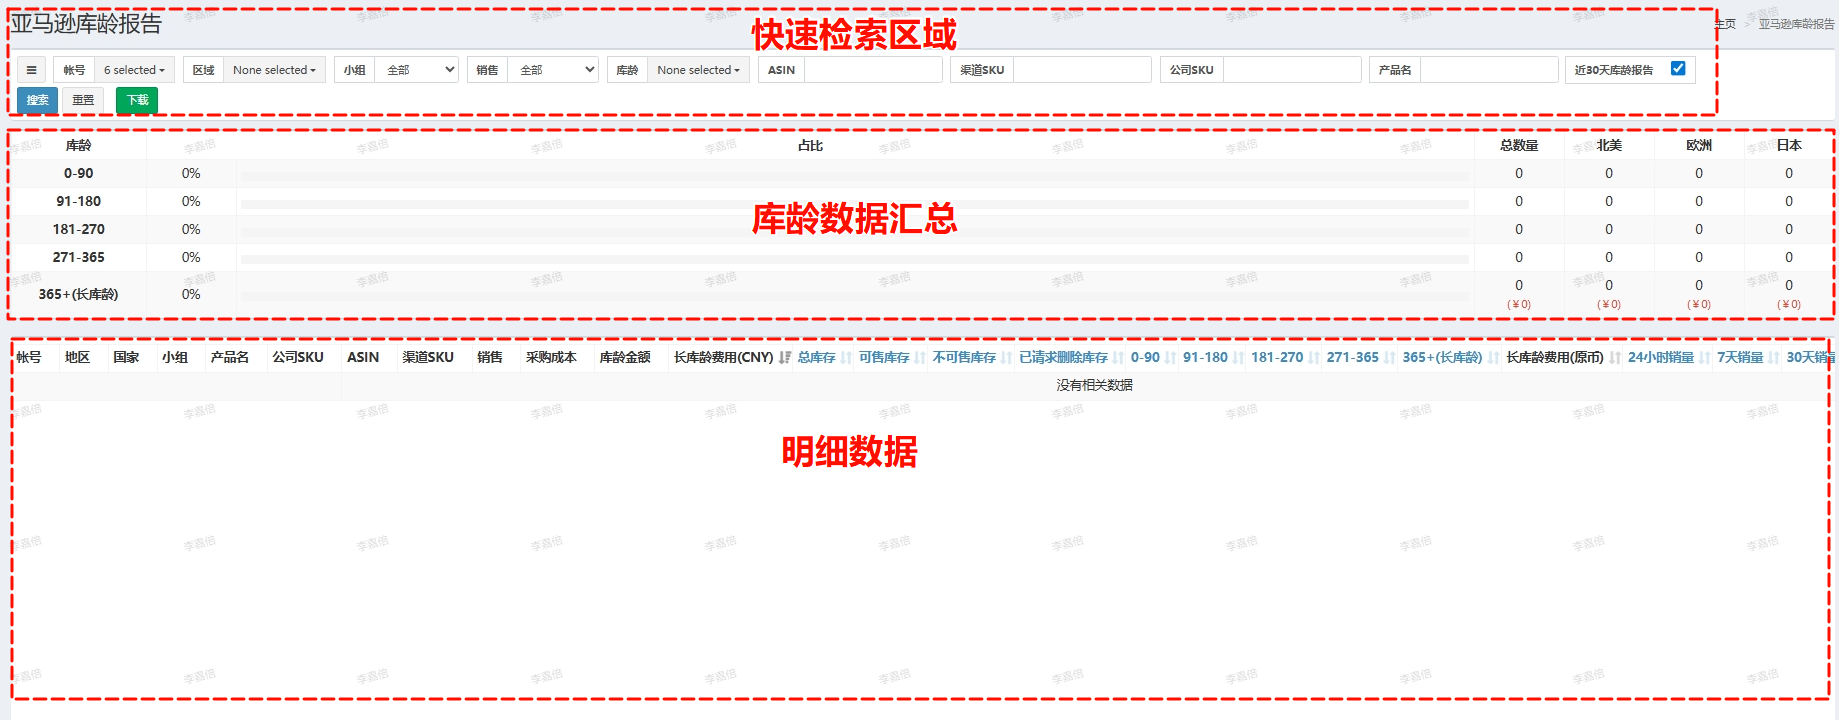
Task: Select the 271-365 row label in summary
Action: point(78,257)
